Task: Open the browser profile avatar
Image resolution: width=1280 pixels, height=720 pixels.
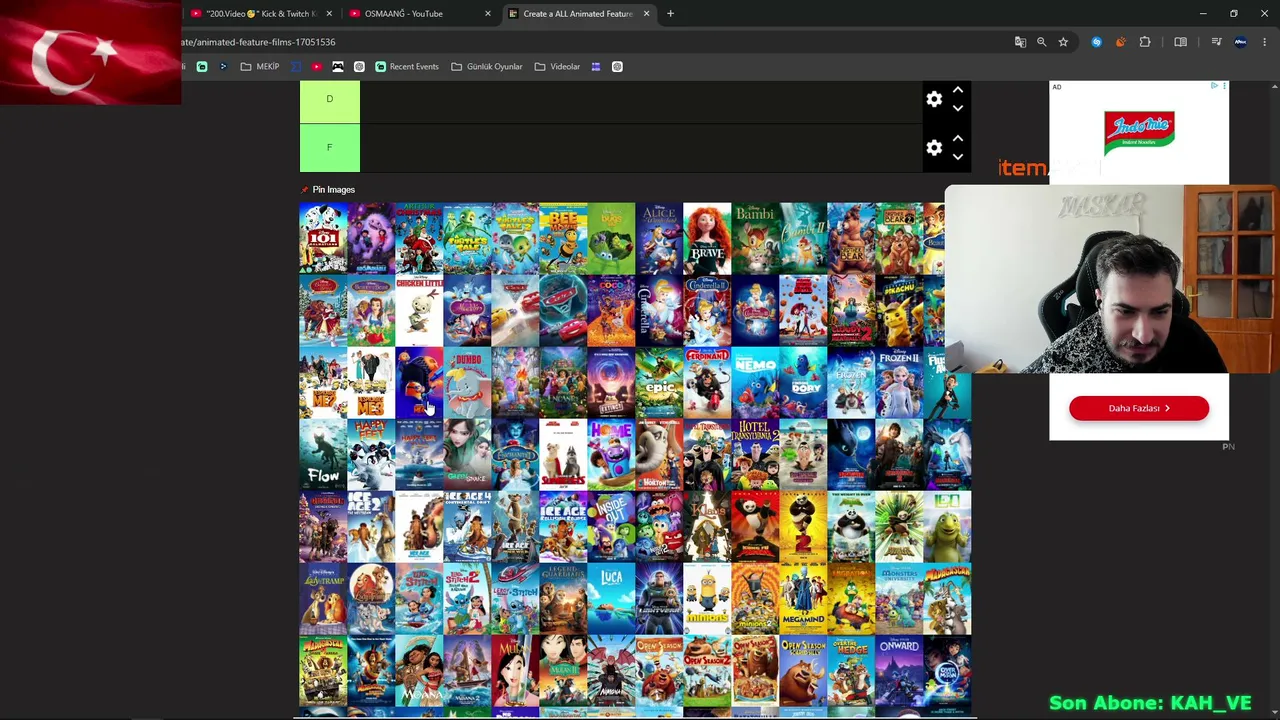Action: pos(1241,42)
